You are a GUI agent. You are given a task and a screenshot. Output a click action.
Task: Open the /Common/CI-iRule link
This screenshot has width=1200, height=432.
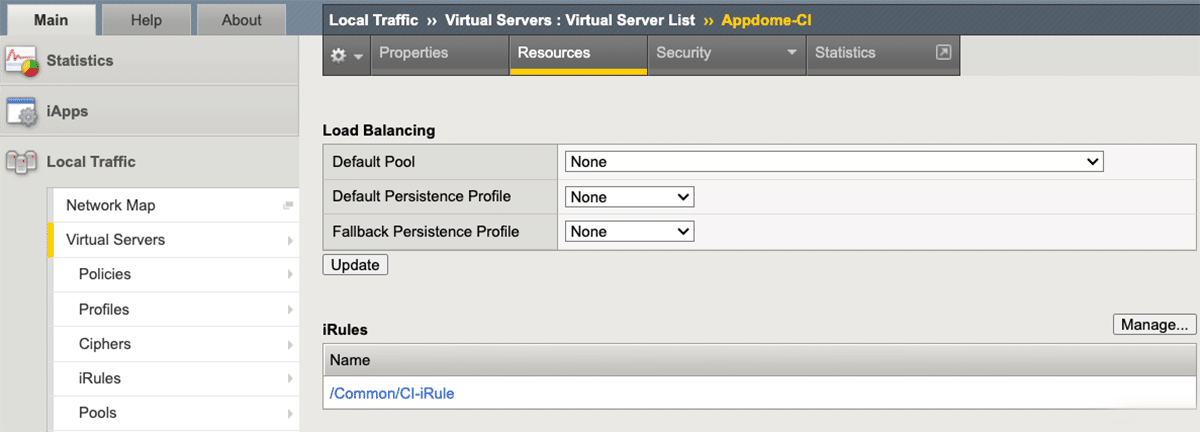[392, 394]
